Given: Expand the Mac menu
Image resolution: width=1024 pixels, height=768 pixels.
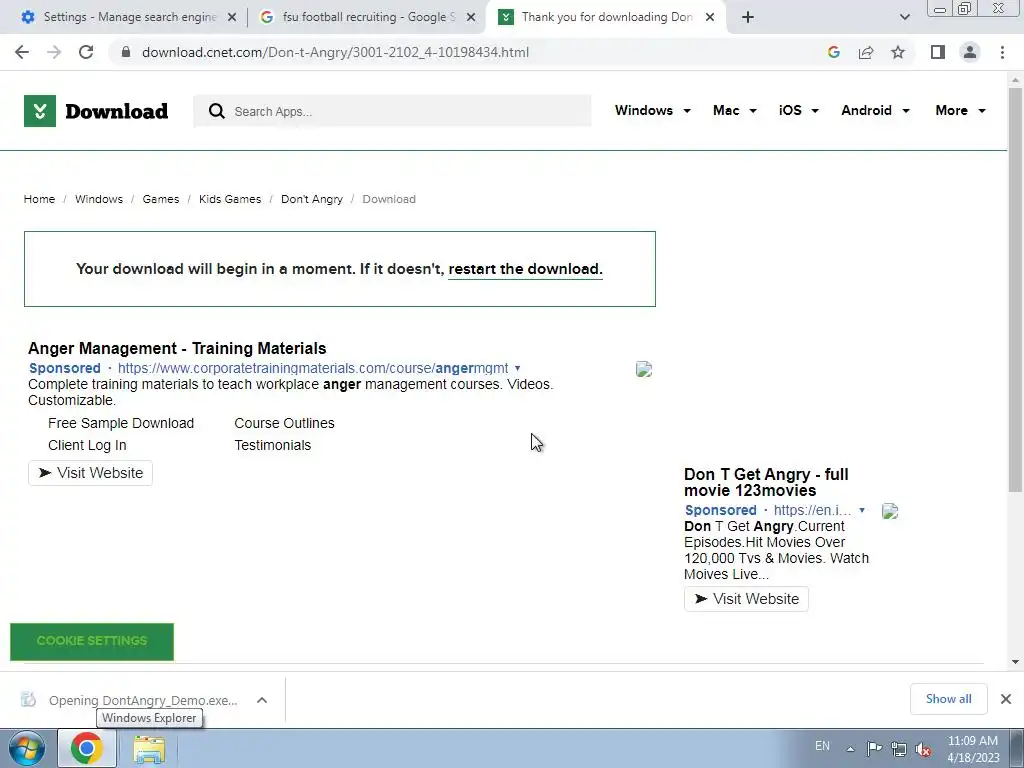Looking at the screenshot, I should [735, 110].
